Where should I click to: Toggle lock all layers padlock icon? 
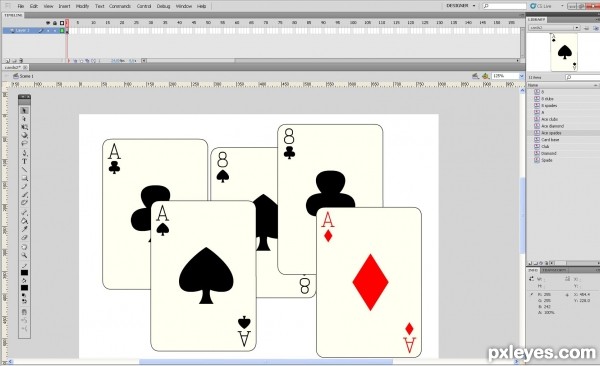click(x=55, y=23)
